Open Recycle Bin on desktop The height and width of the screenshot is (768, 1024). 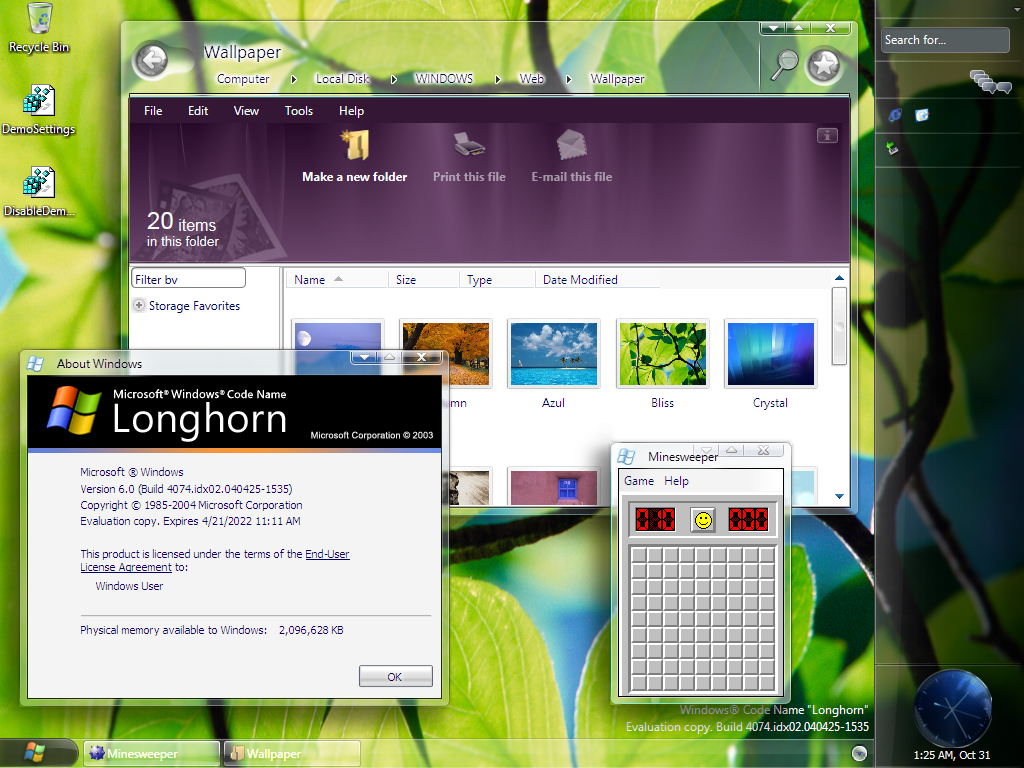(x=39, y=27)
